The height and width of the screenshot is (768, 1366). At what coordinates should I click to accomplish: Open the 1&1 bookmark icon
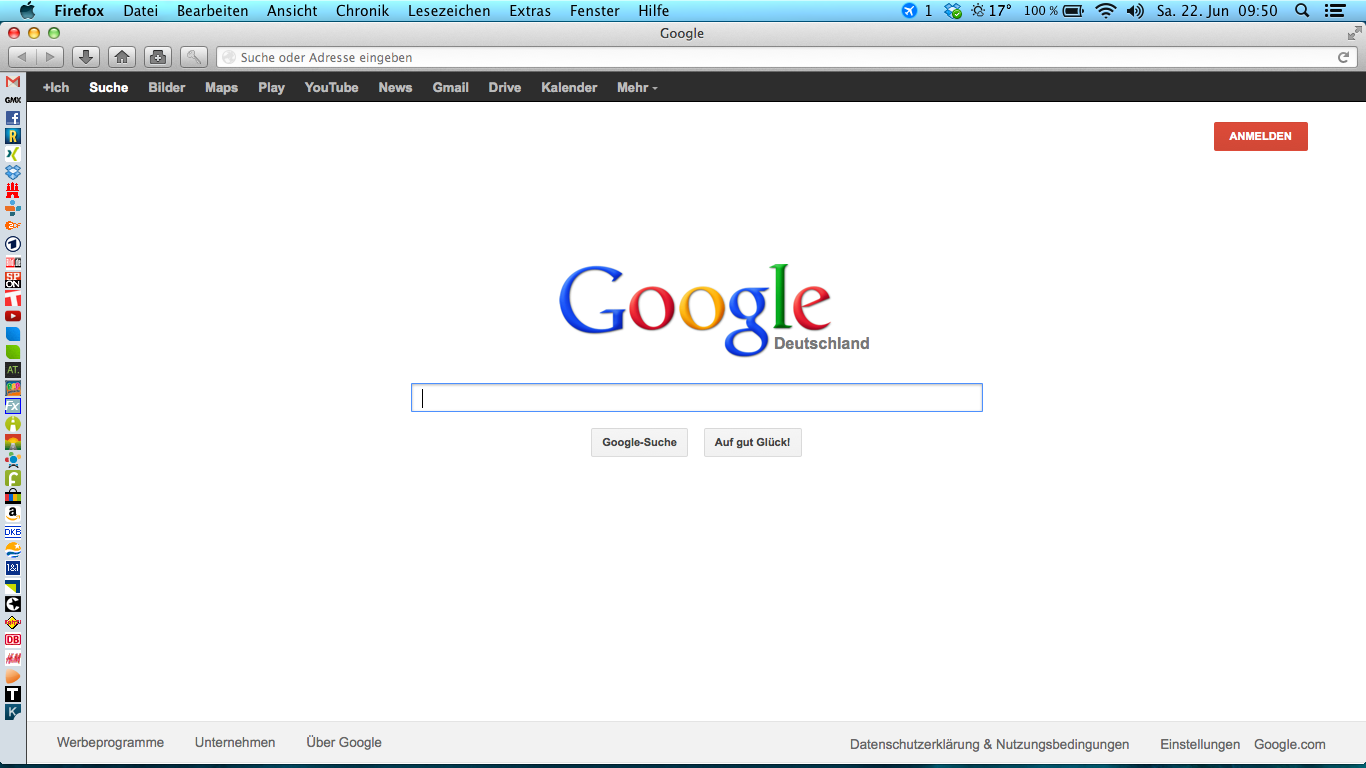(13, 568)
